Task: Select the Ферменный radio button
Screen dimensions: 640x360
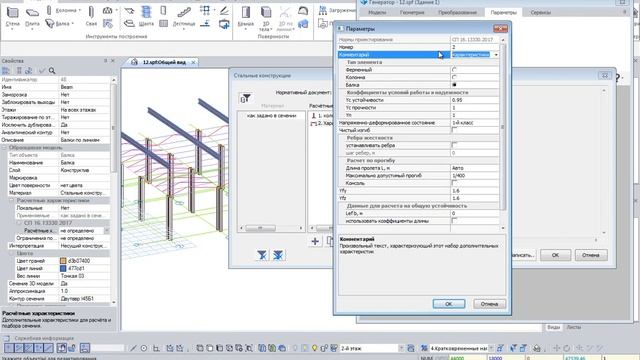Action: (x=454, y=70)
